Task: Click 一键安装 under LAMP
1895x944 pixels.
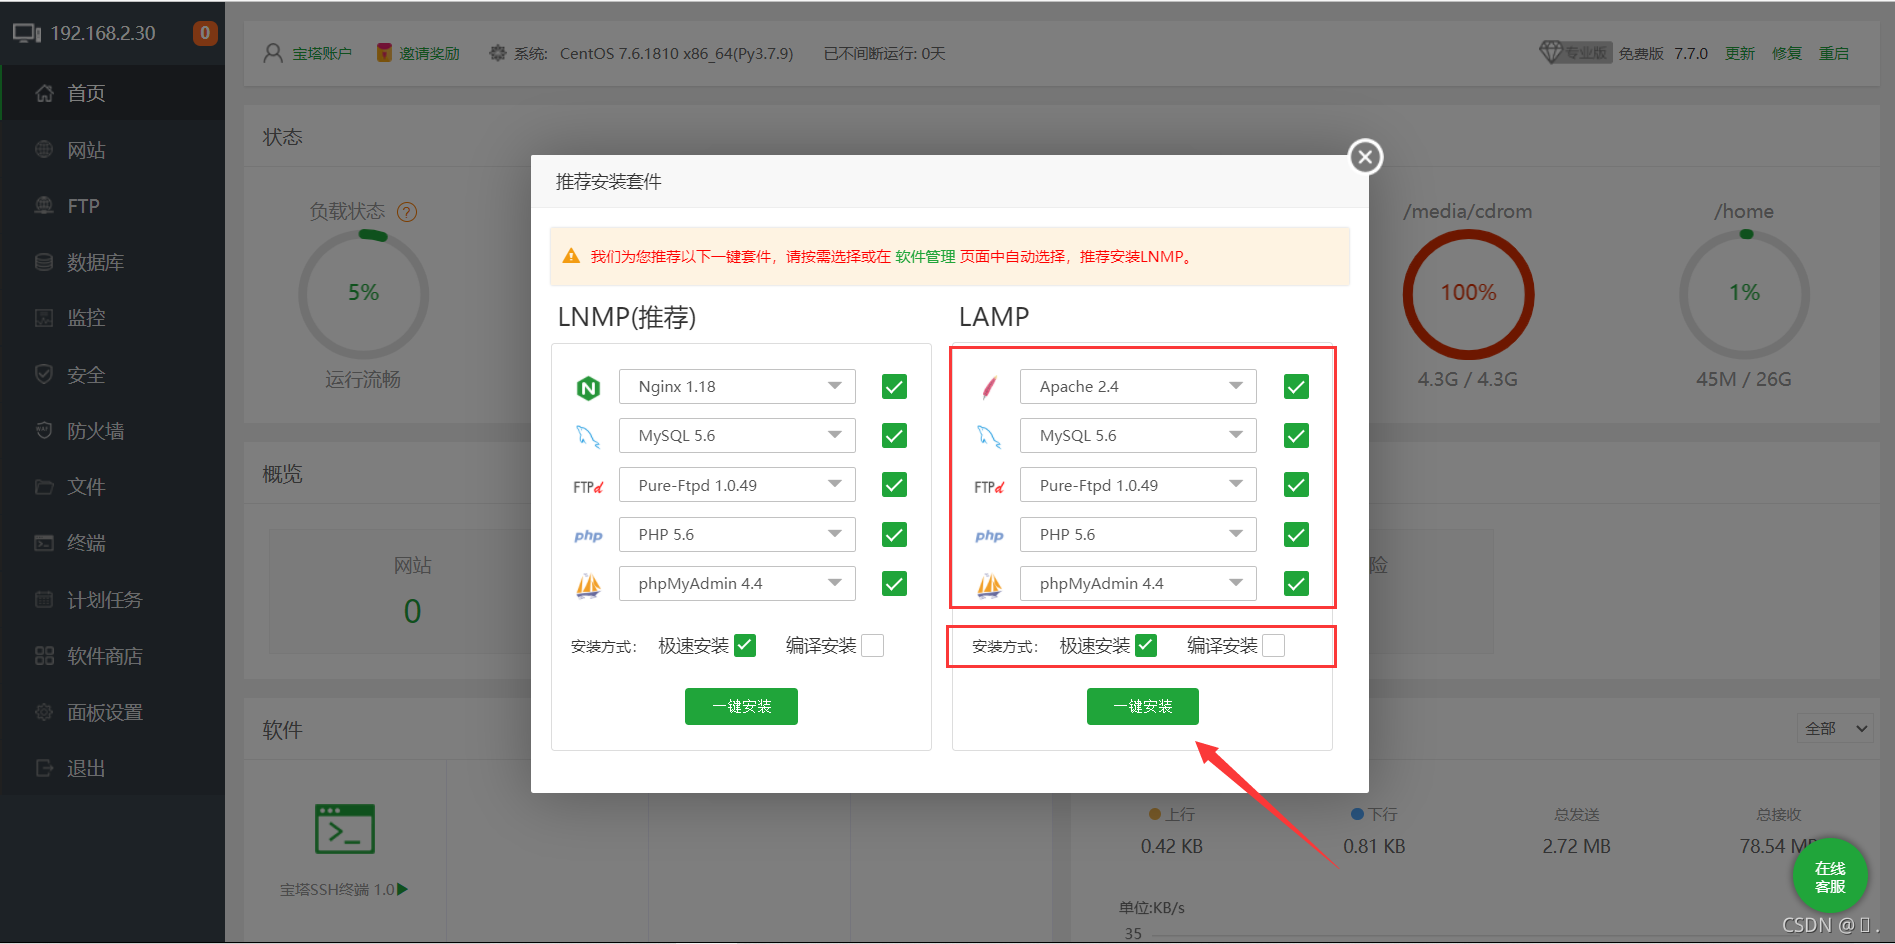Action: [x=1143, y=707]
